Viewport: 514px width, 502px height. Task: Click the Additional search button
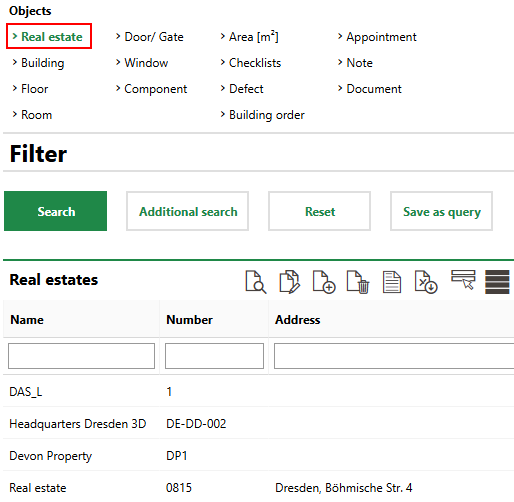(187, 211)
